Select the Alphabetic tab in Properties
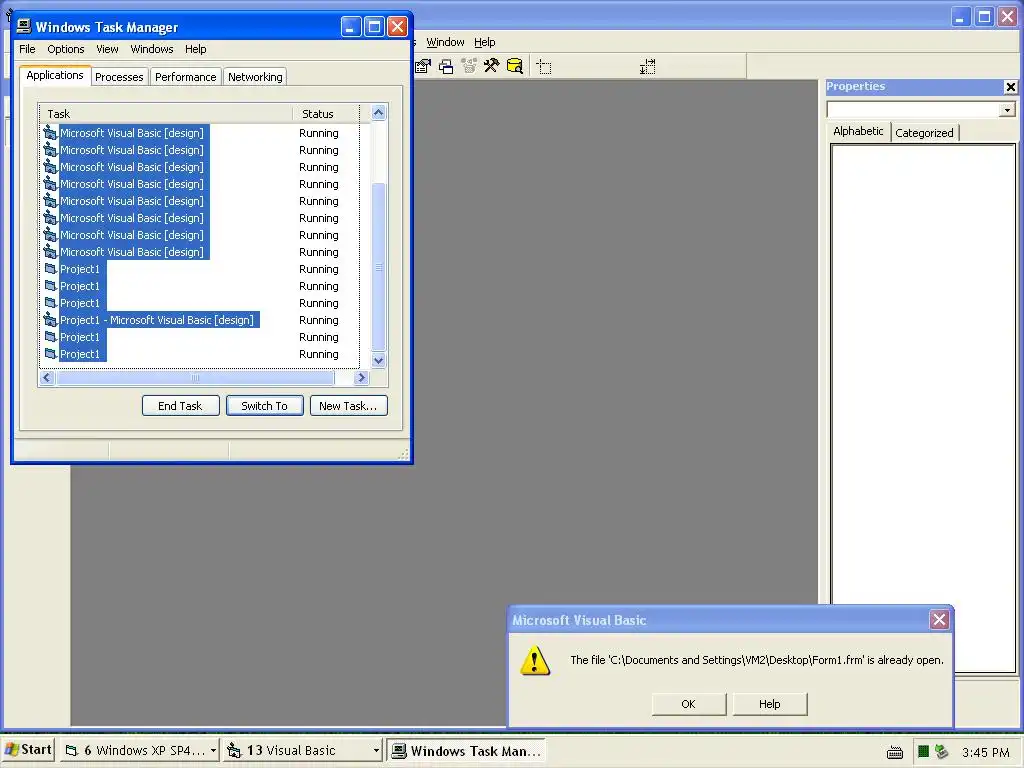 pos(858,131)
